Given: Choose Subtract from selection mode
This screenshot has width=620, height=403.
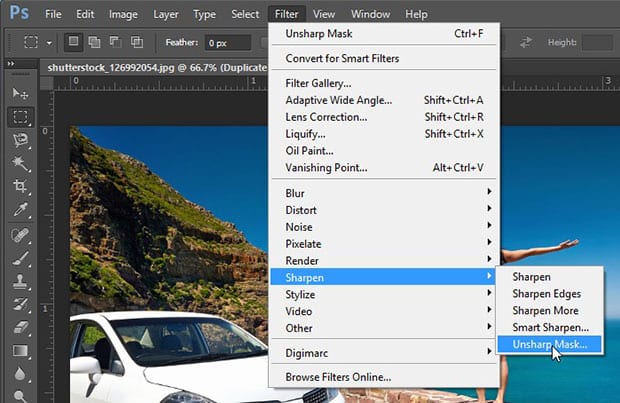Looking at the screenshot, I should (x=115, y=42).
